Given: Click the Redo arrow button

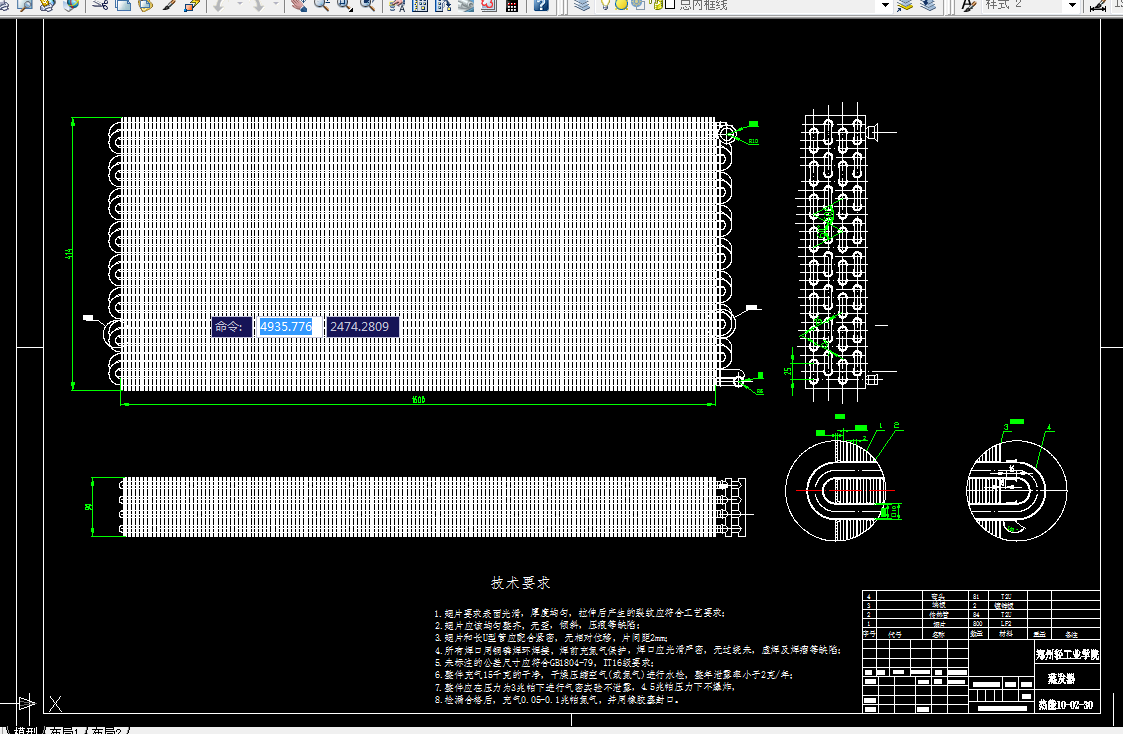Looking at the screenshot, I should pyautogui.click(x=258, y=6).
